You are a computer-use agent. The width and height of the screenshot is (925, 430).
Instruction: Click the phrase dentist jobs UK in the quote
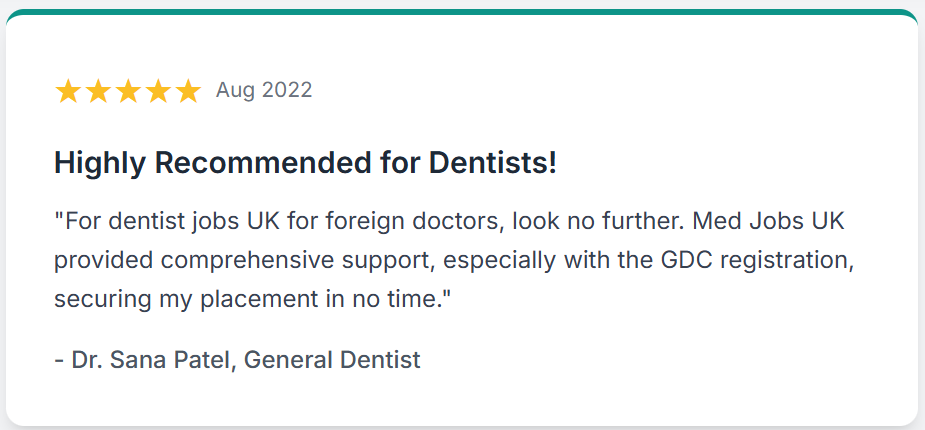tap(191, 222)
